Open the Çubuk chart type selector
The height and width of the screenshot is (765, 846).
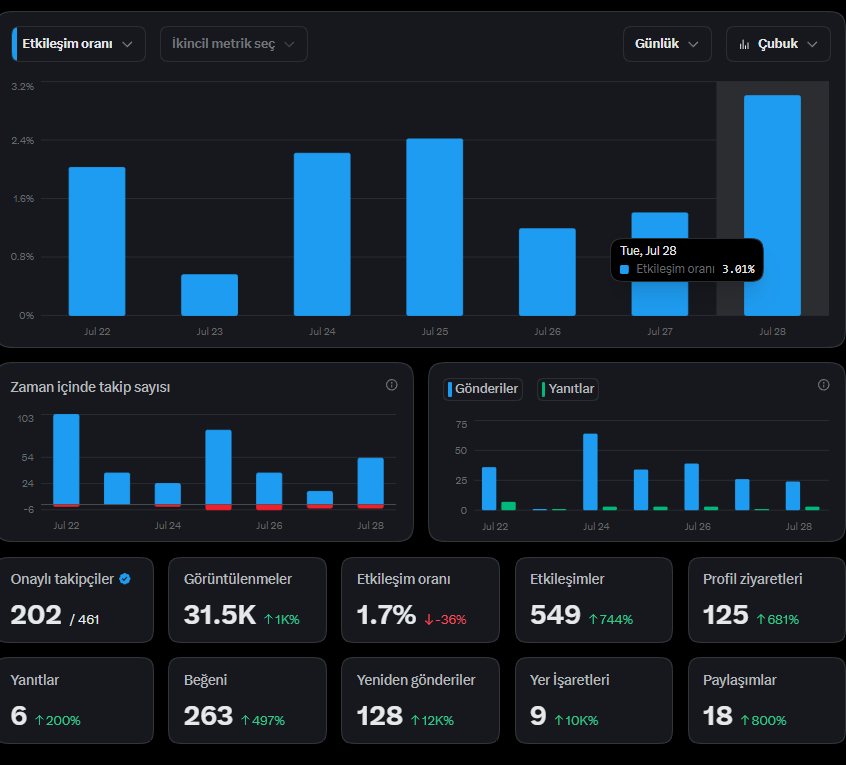point(778,44)
